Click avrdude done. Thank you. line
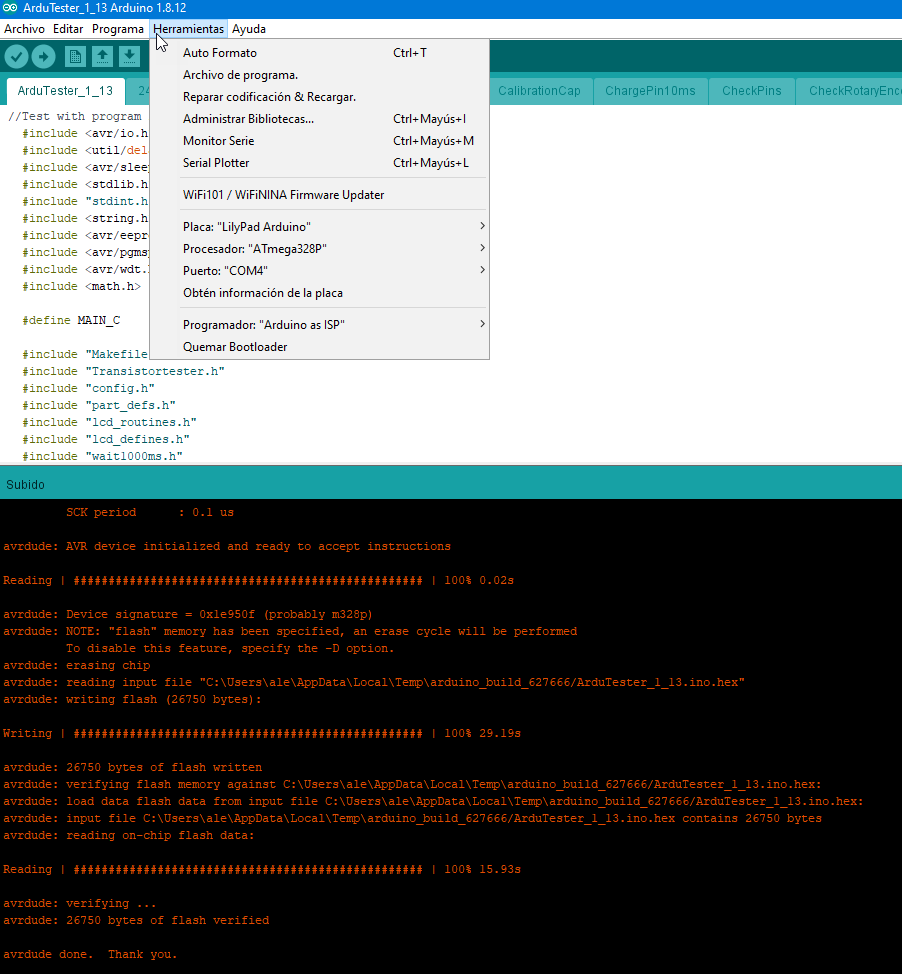This screenshot has width=902, height=974. (90, 955)
